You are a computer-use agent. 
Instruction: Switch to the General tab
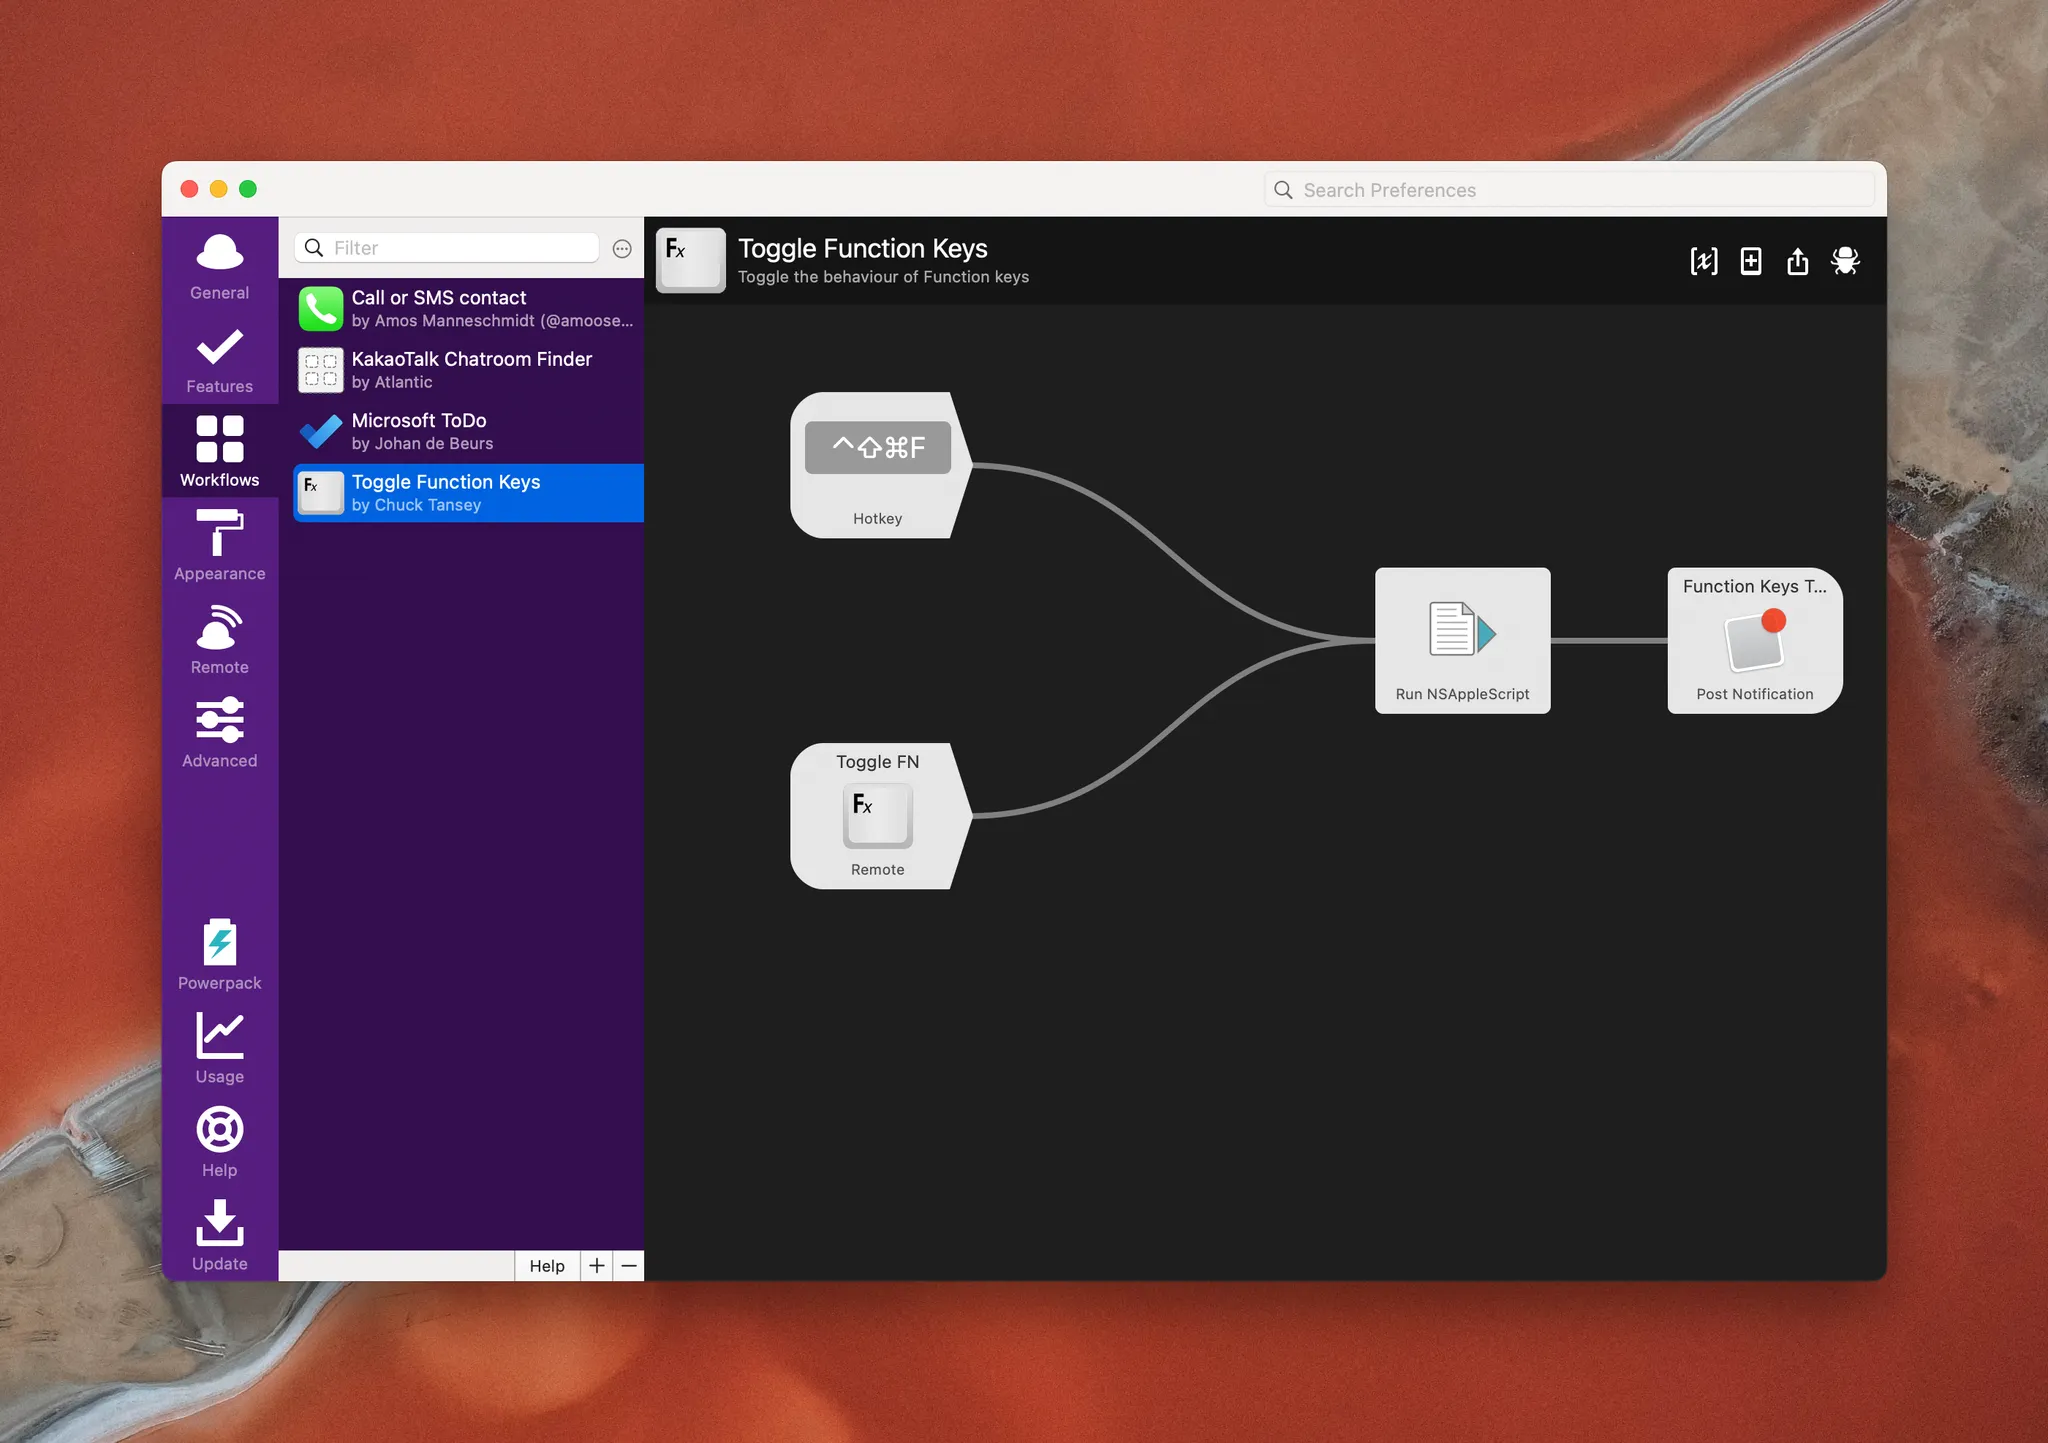click(x=220, y=265)
